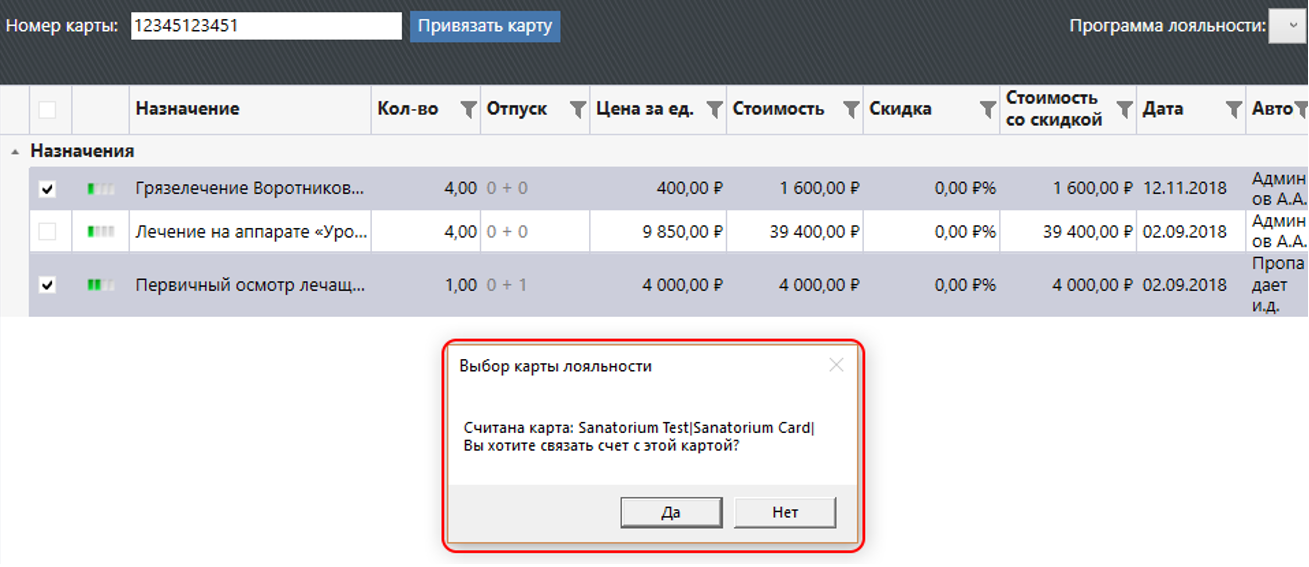Open filter for Цена за ед. column
Screen dimensions: 1309x567
coord(714,110)
